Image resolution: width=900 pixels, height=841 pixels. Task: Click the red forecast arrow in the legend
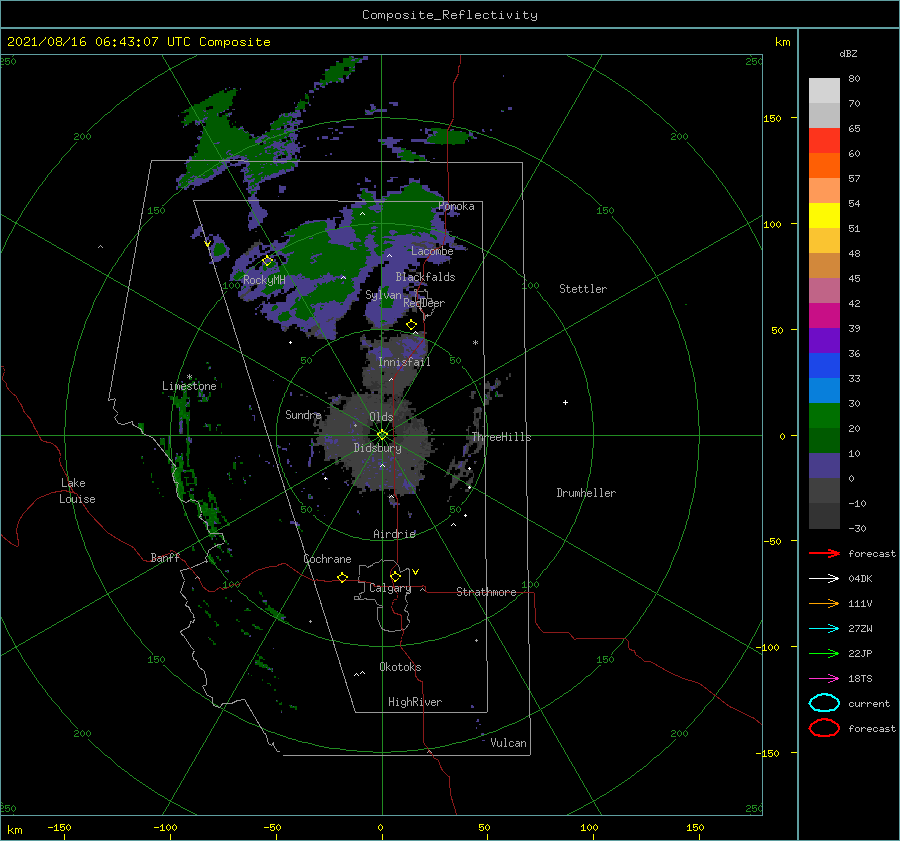tap(824, 553)
